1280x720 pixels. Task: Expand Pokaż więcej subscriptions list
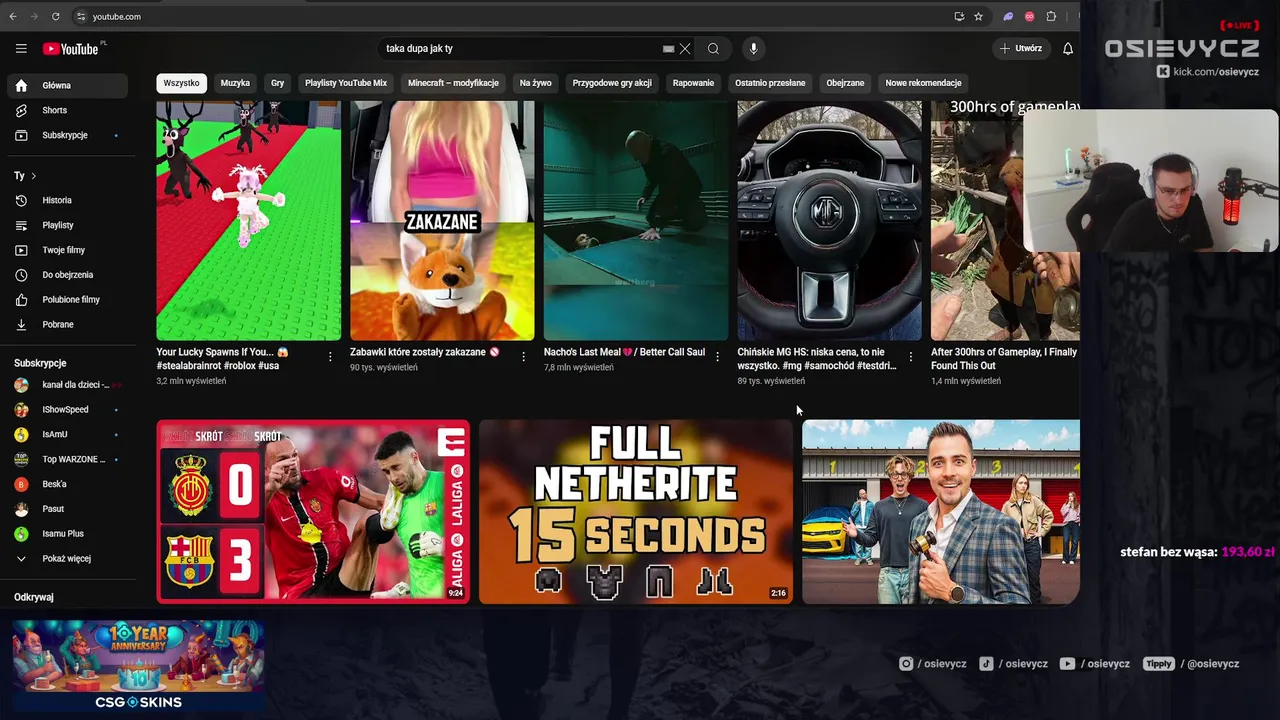(x=68, y=558)
